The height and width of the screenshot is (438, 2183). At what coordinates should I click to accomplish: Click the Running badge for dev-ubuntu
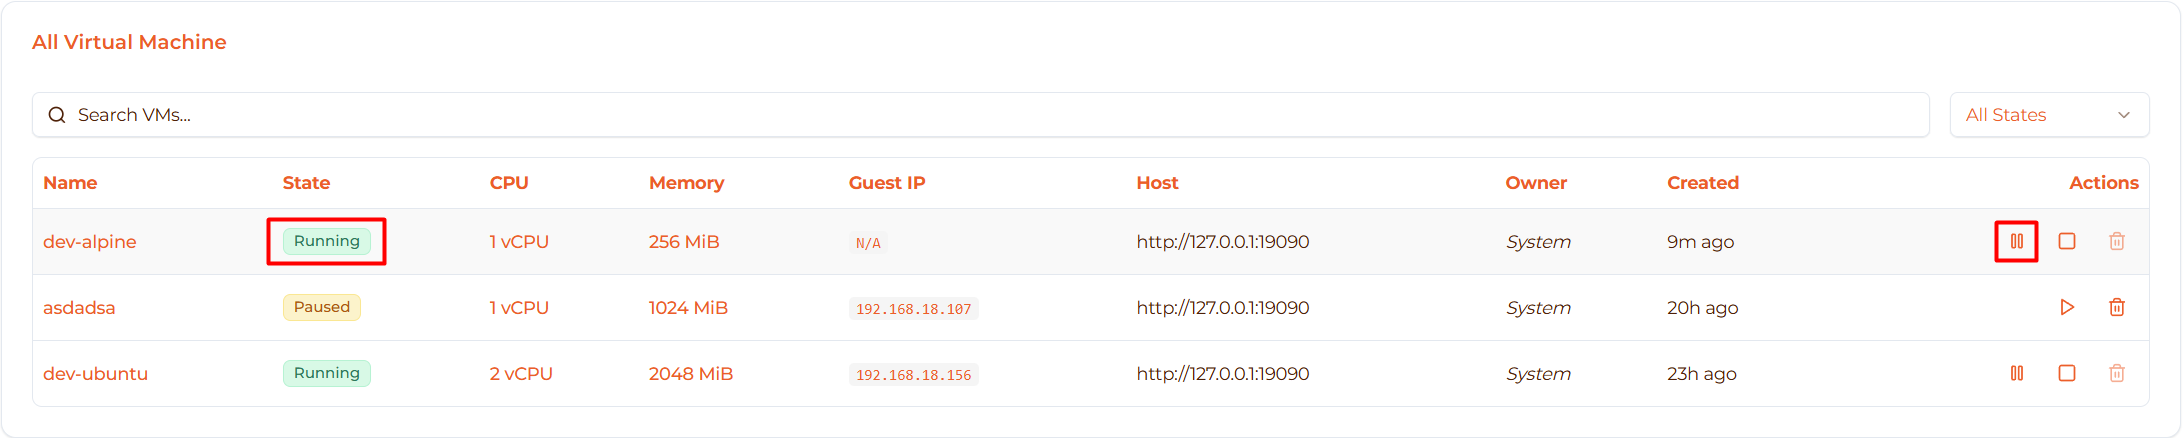click(x=326, y=373)
